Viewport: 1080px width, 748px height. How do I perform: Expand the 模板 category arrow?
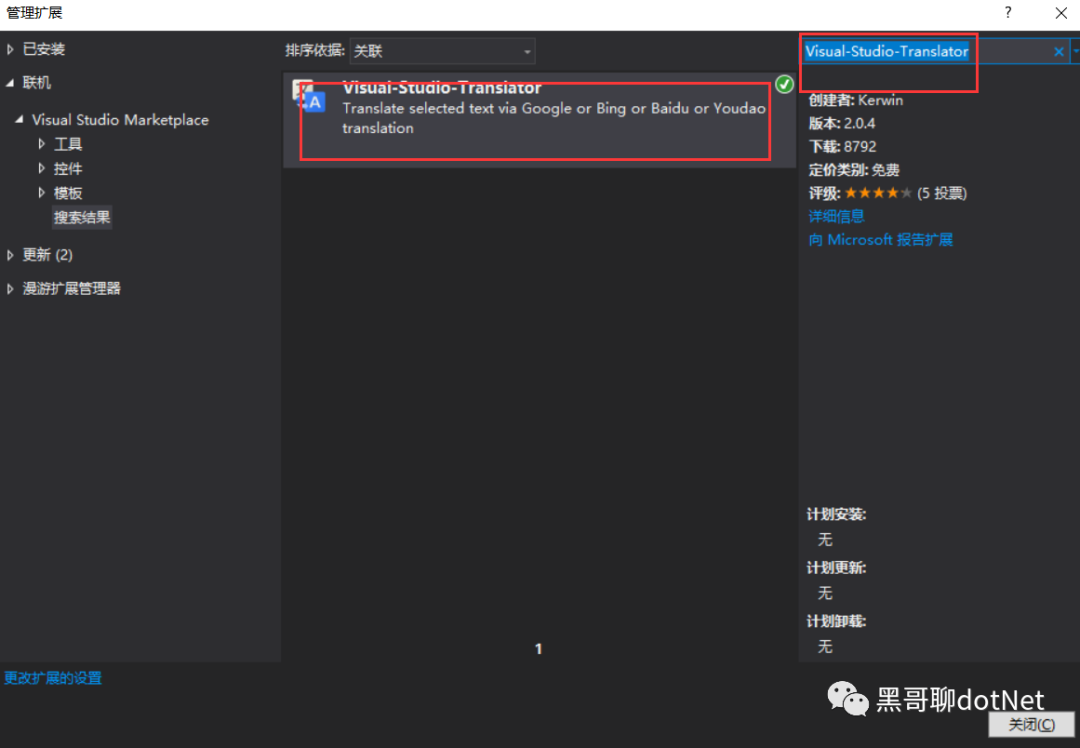tap(42, 192)
